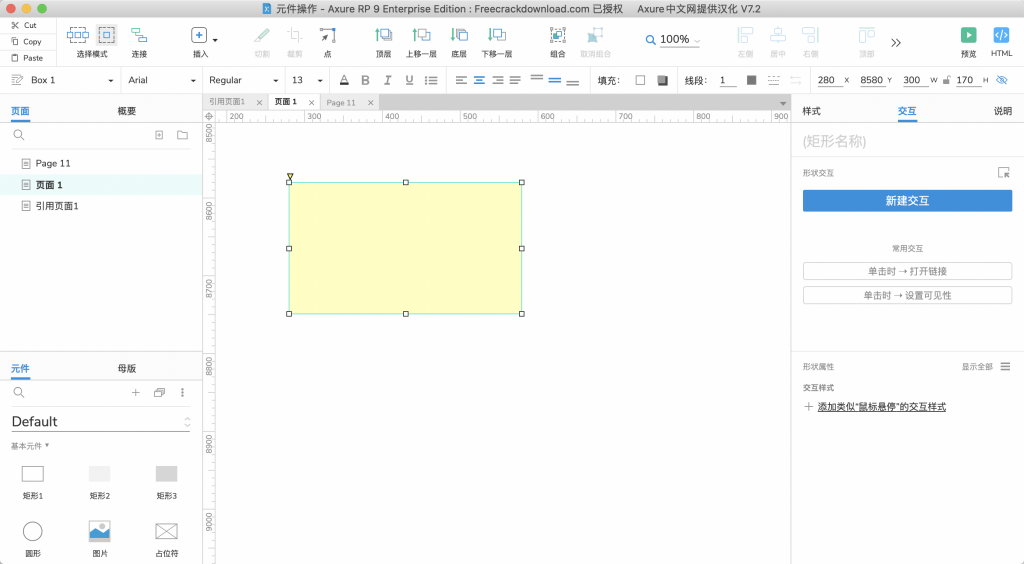
Task: Click the 新建交互 button
Action: pyautogui.click(x=907, y=201)
